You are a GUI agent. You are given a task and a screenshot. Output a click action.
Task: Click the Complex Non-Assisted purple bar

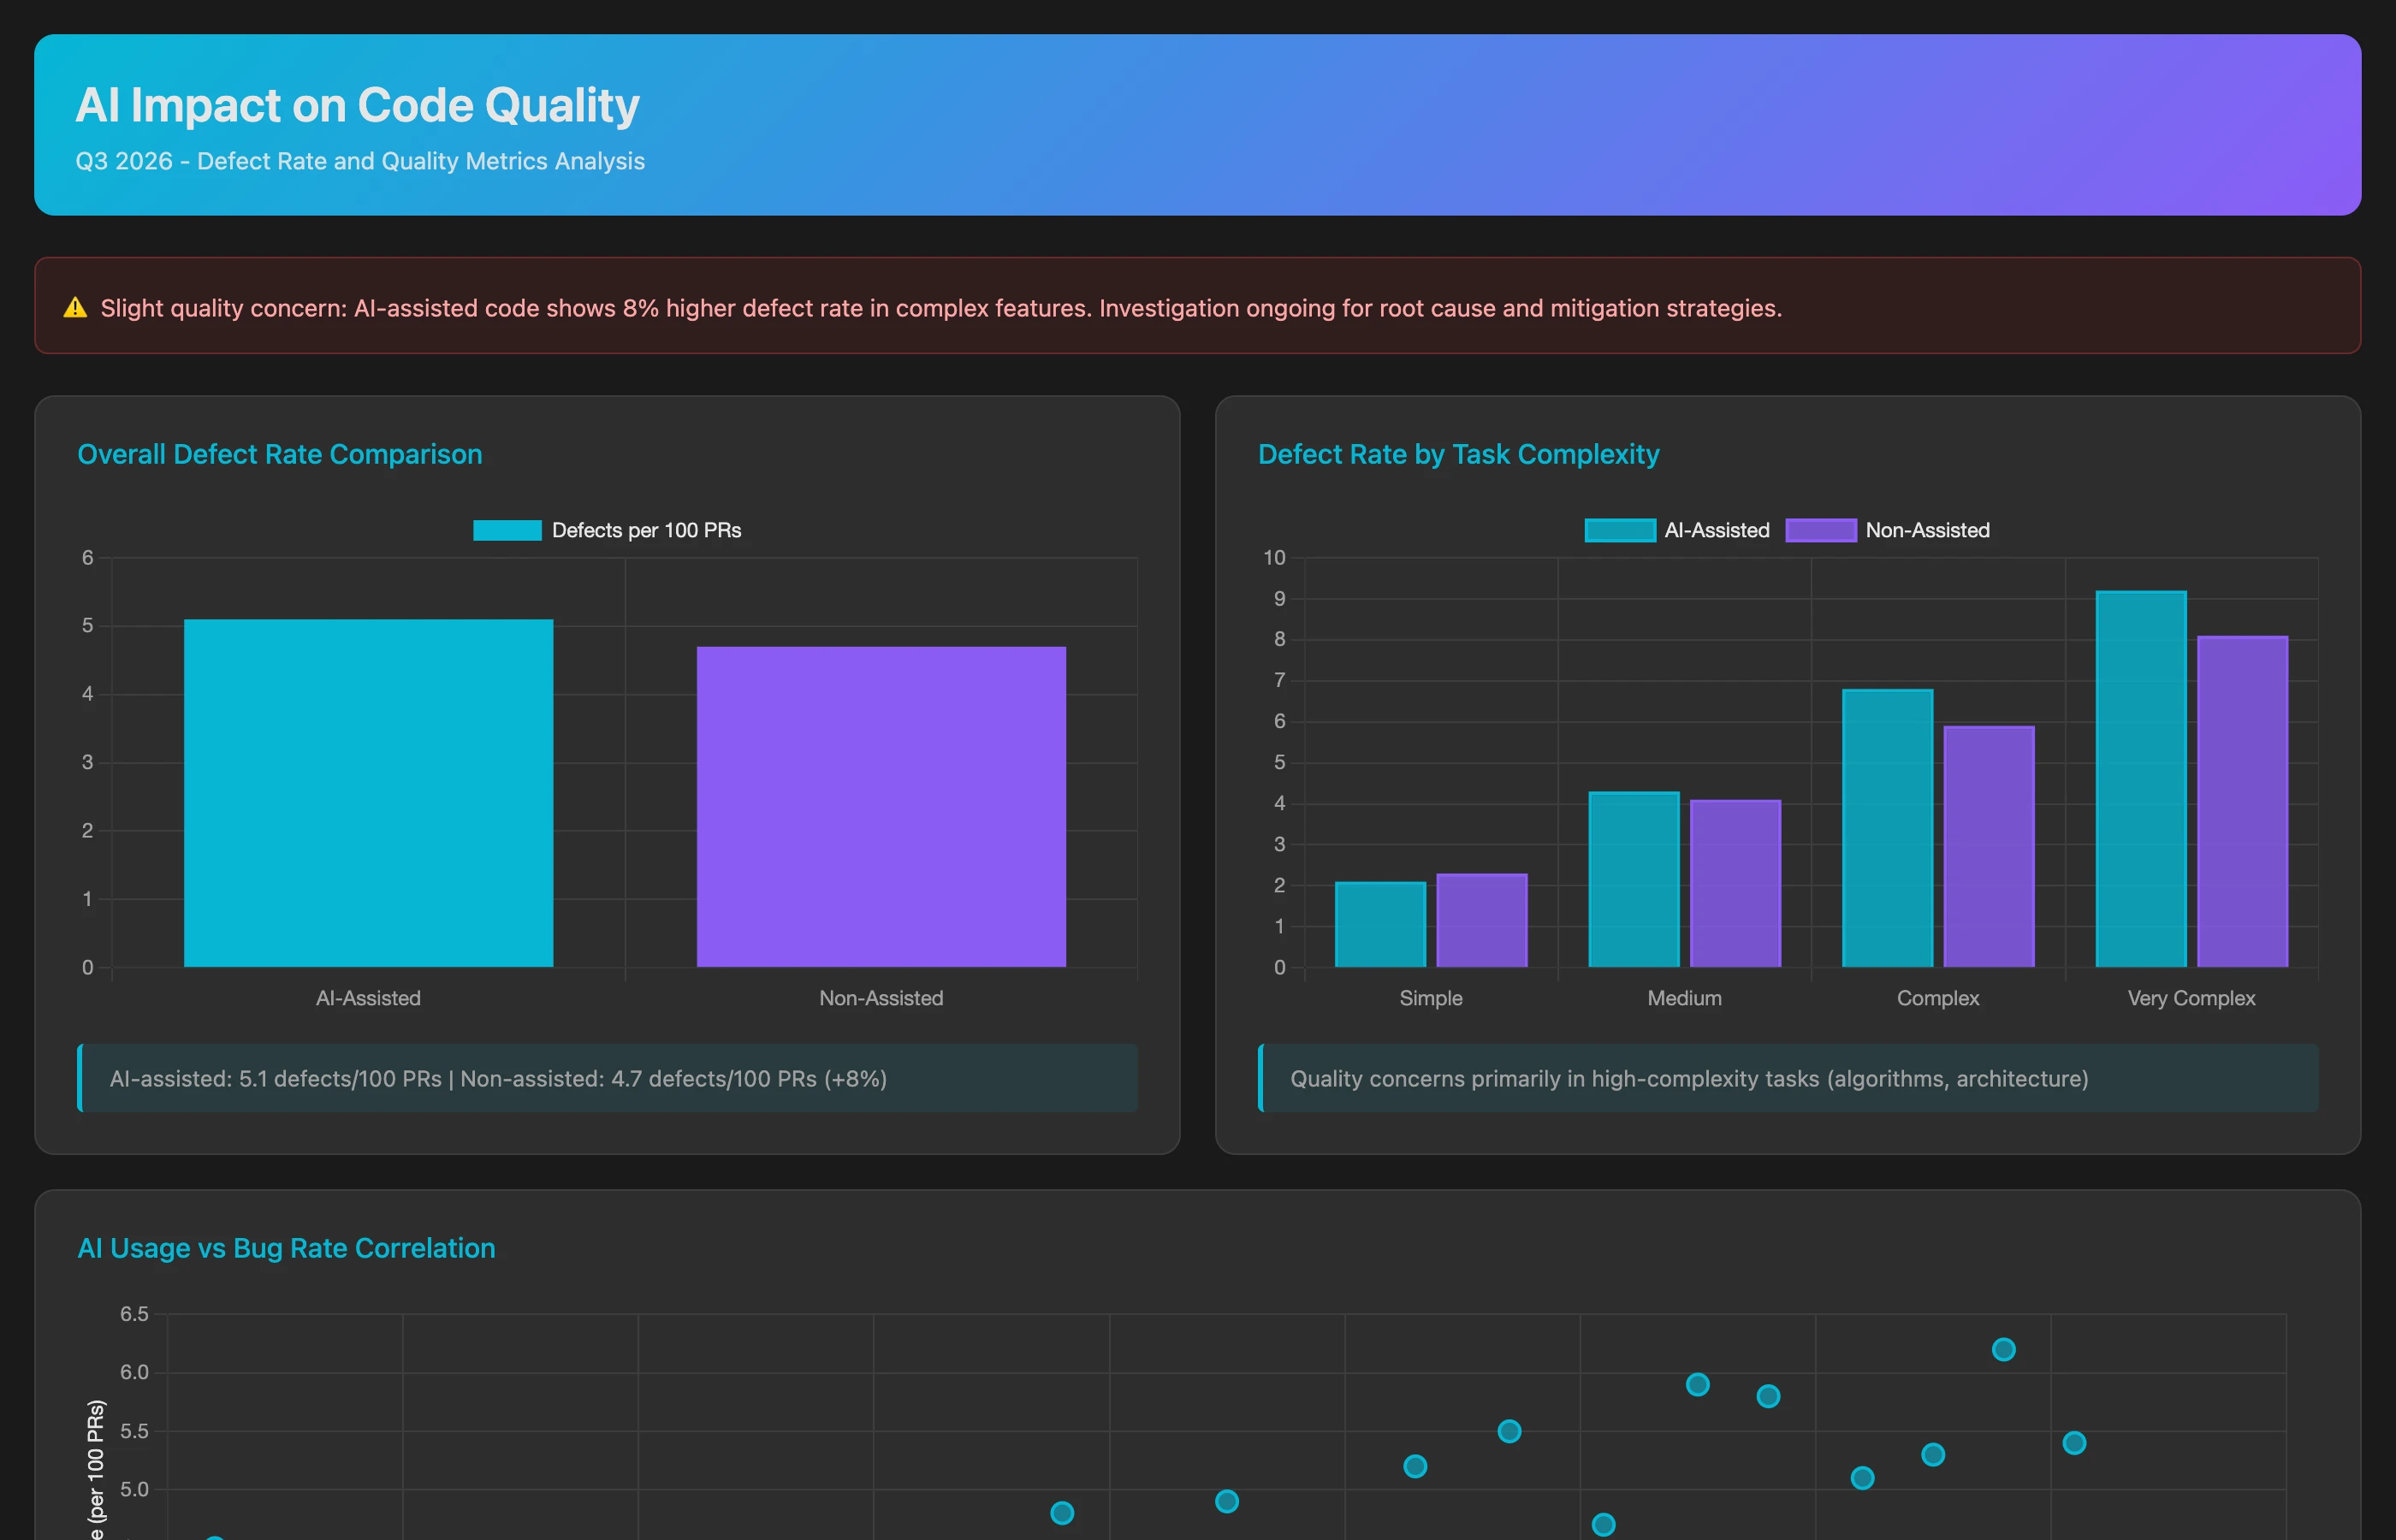[1989, 846]
